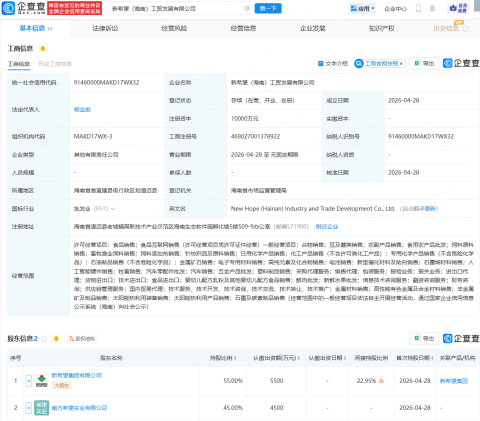
Task: Switch to the 知识产权 tab
Action: (x=382, y=28)
